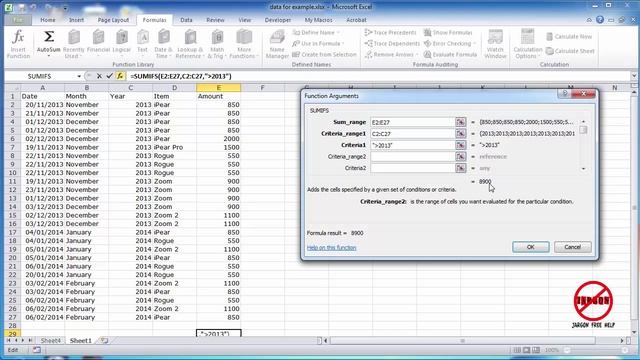Image resolution: width=640 pixels, height=360 pixels.
Task: Click the Insert Function fx ribbon icon
Action: [x=18, y=44]
